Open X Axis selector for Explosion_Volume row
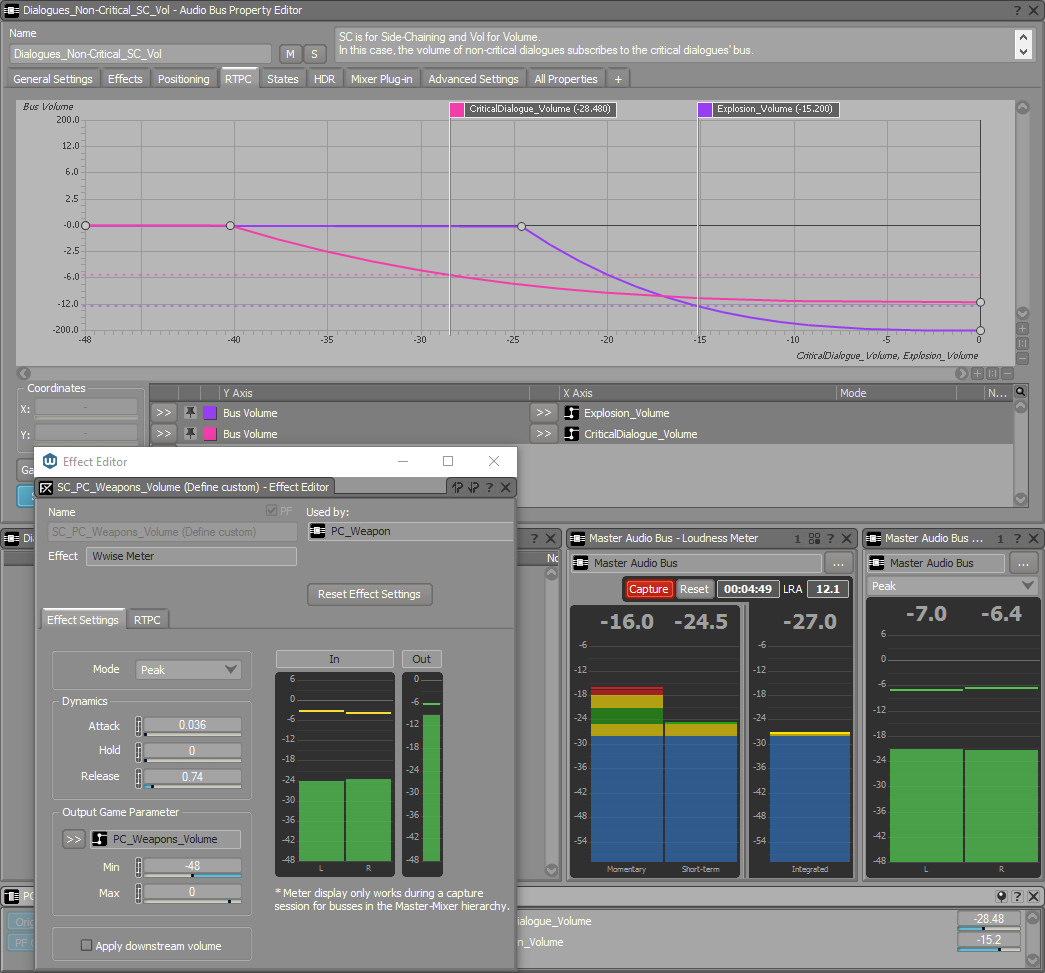The image size is (1045, 973). click(x=544, y=413)
